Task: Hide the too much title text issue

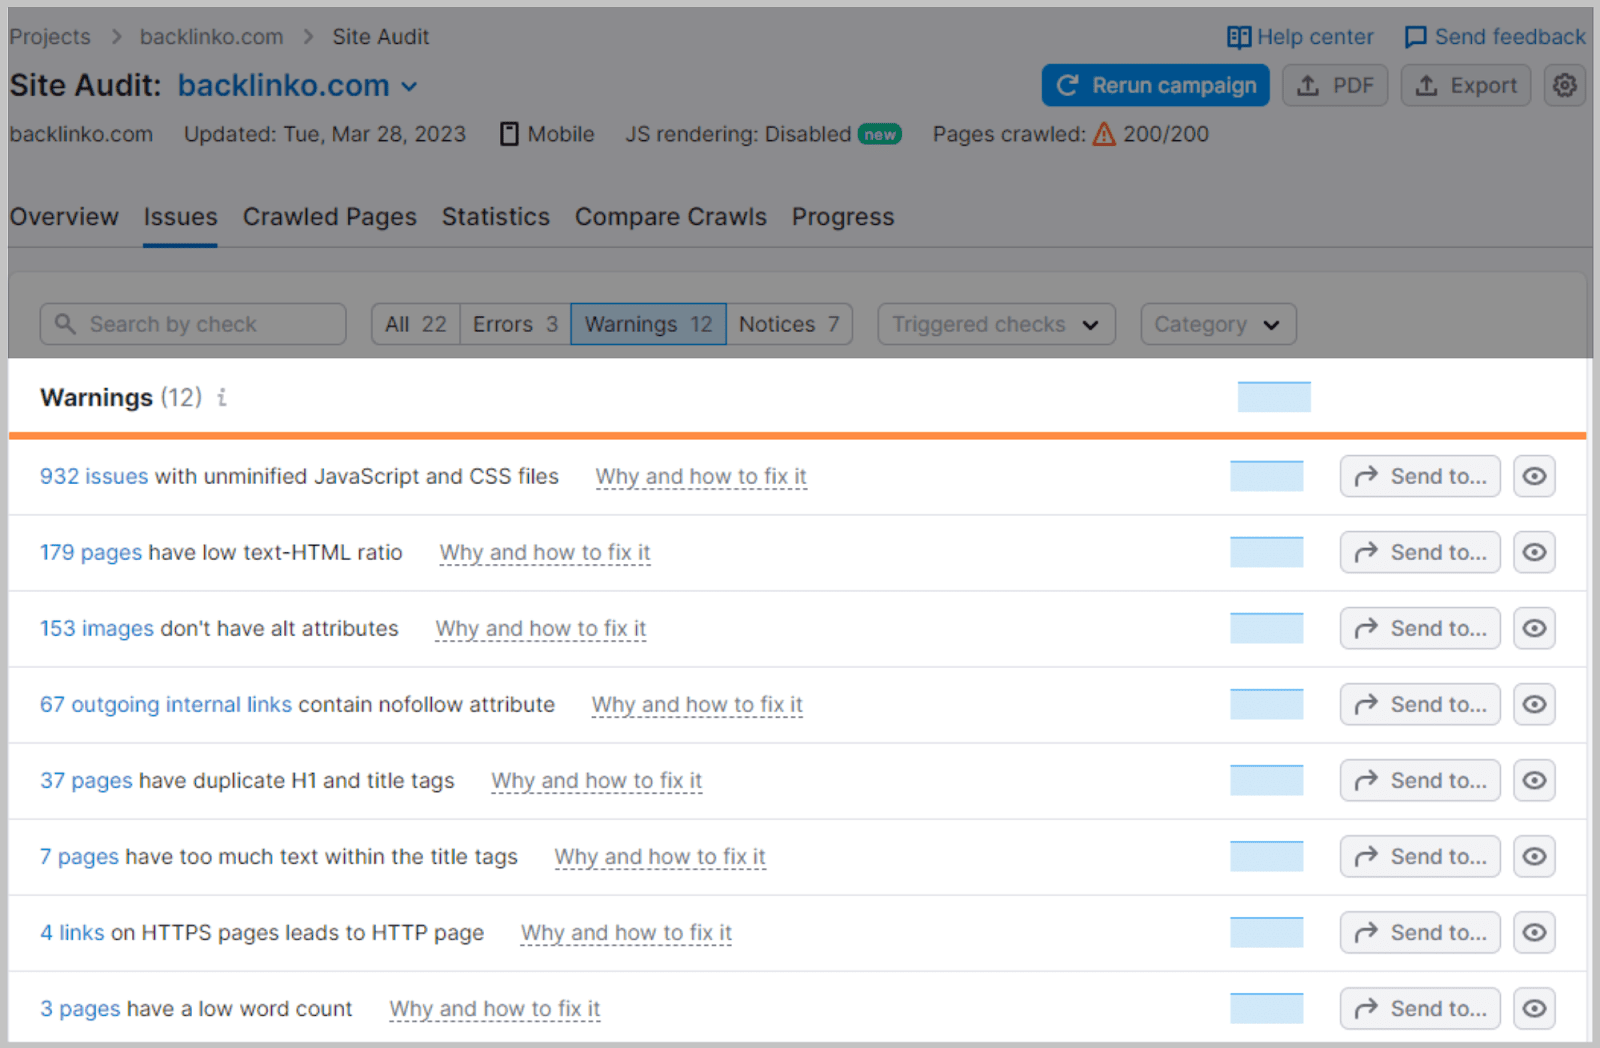Action: point(1534,856)
